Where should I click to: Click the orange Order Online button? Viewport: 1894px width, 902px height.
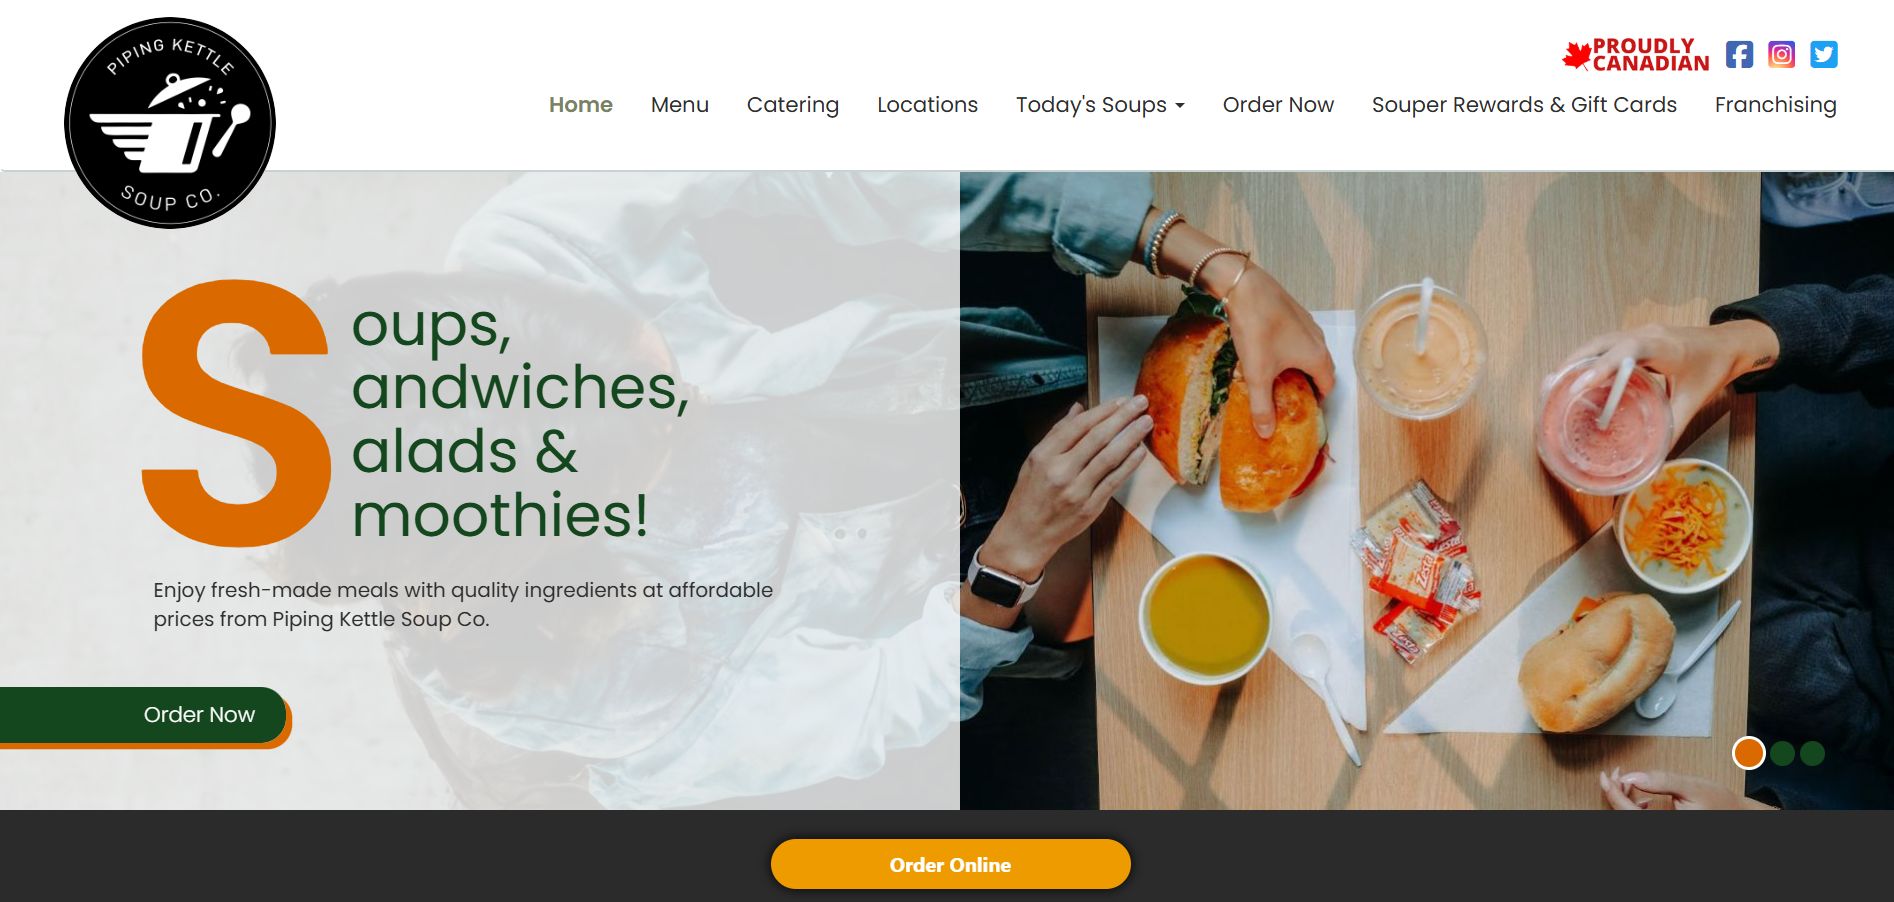click(950, 864)
